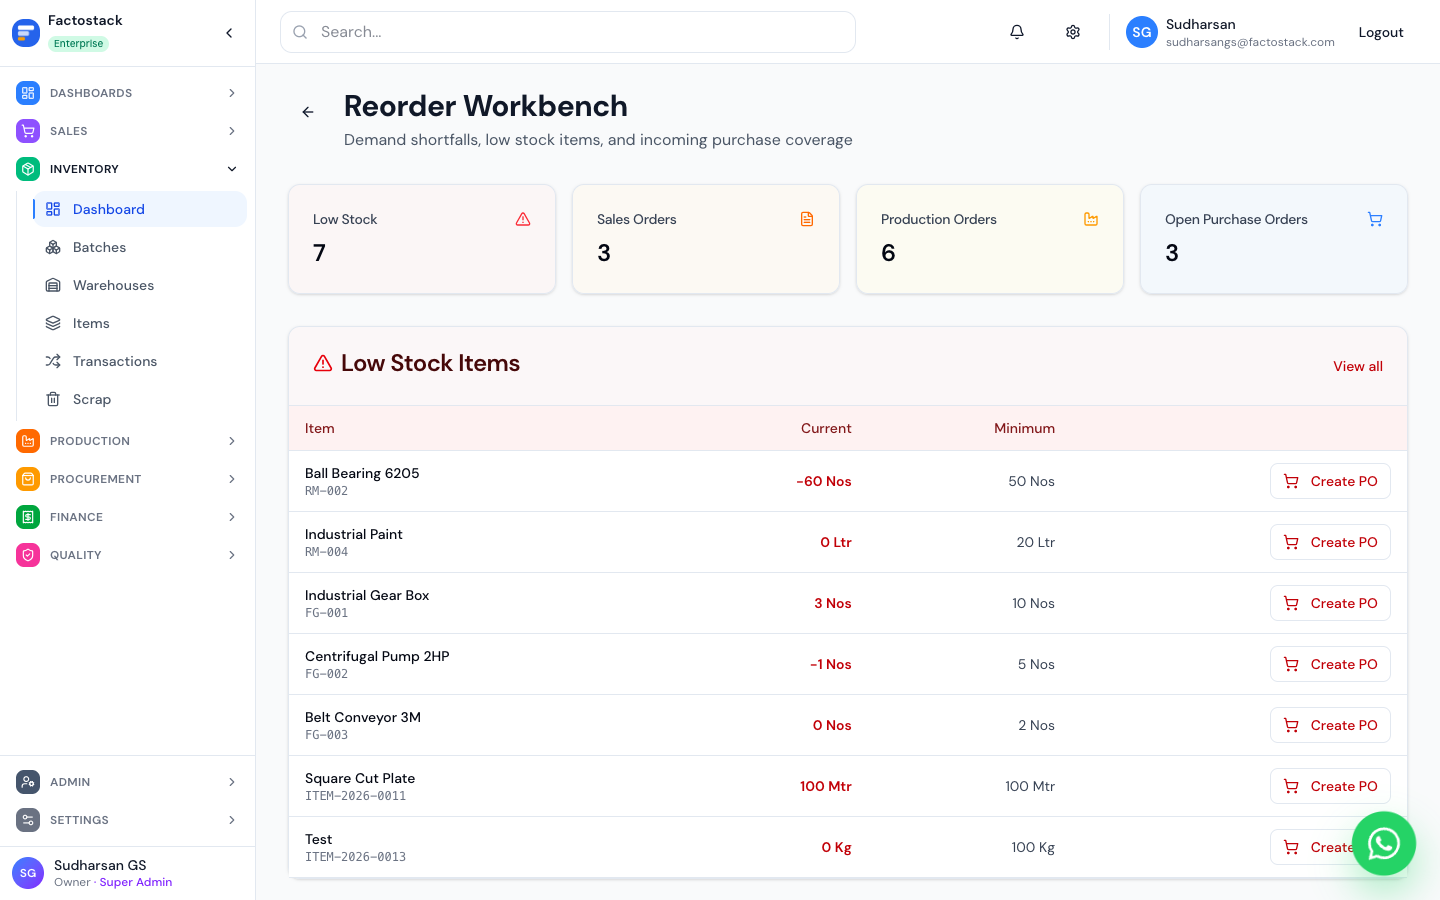Open Scrap in the Inventory menu
The height and width of the screenshot is (900, 1440).
coord(139,399)
